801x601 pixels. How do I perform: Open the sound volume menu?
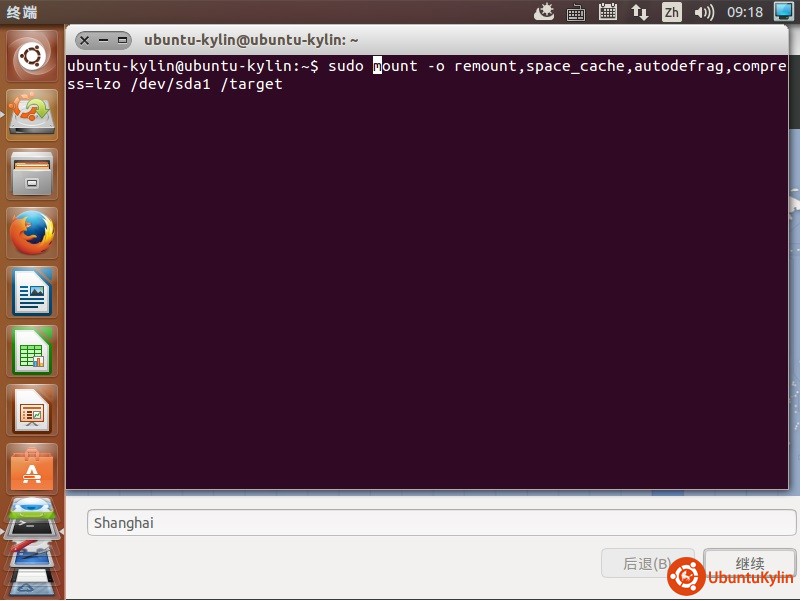(704, 13)
